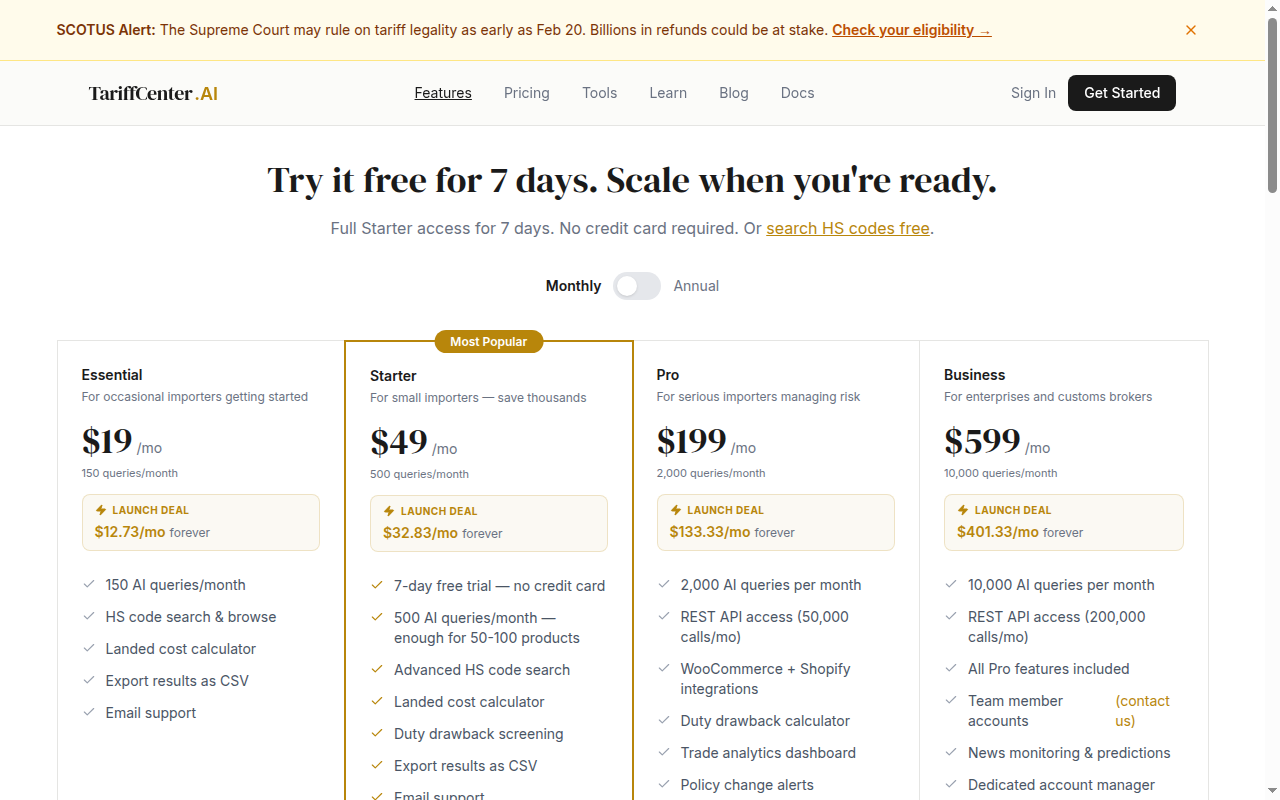Go to the Pricing section
Image resolution: width=1280 pixels, height=800 pixels.
click(x=527, y=92)
